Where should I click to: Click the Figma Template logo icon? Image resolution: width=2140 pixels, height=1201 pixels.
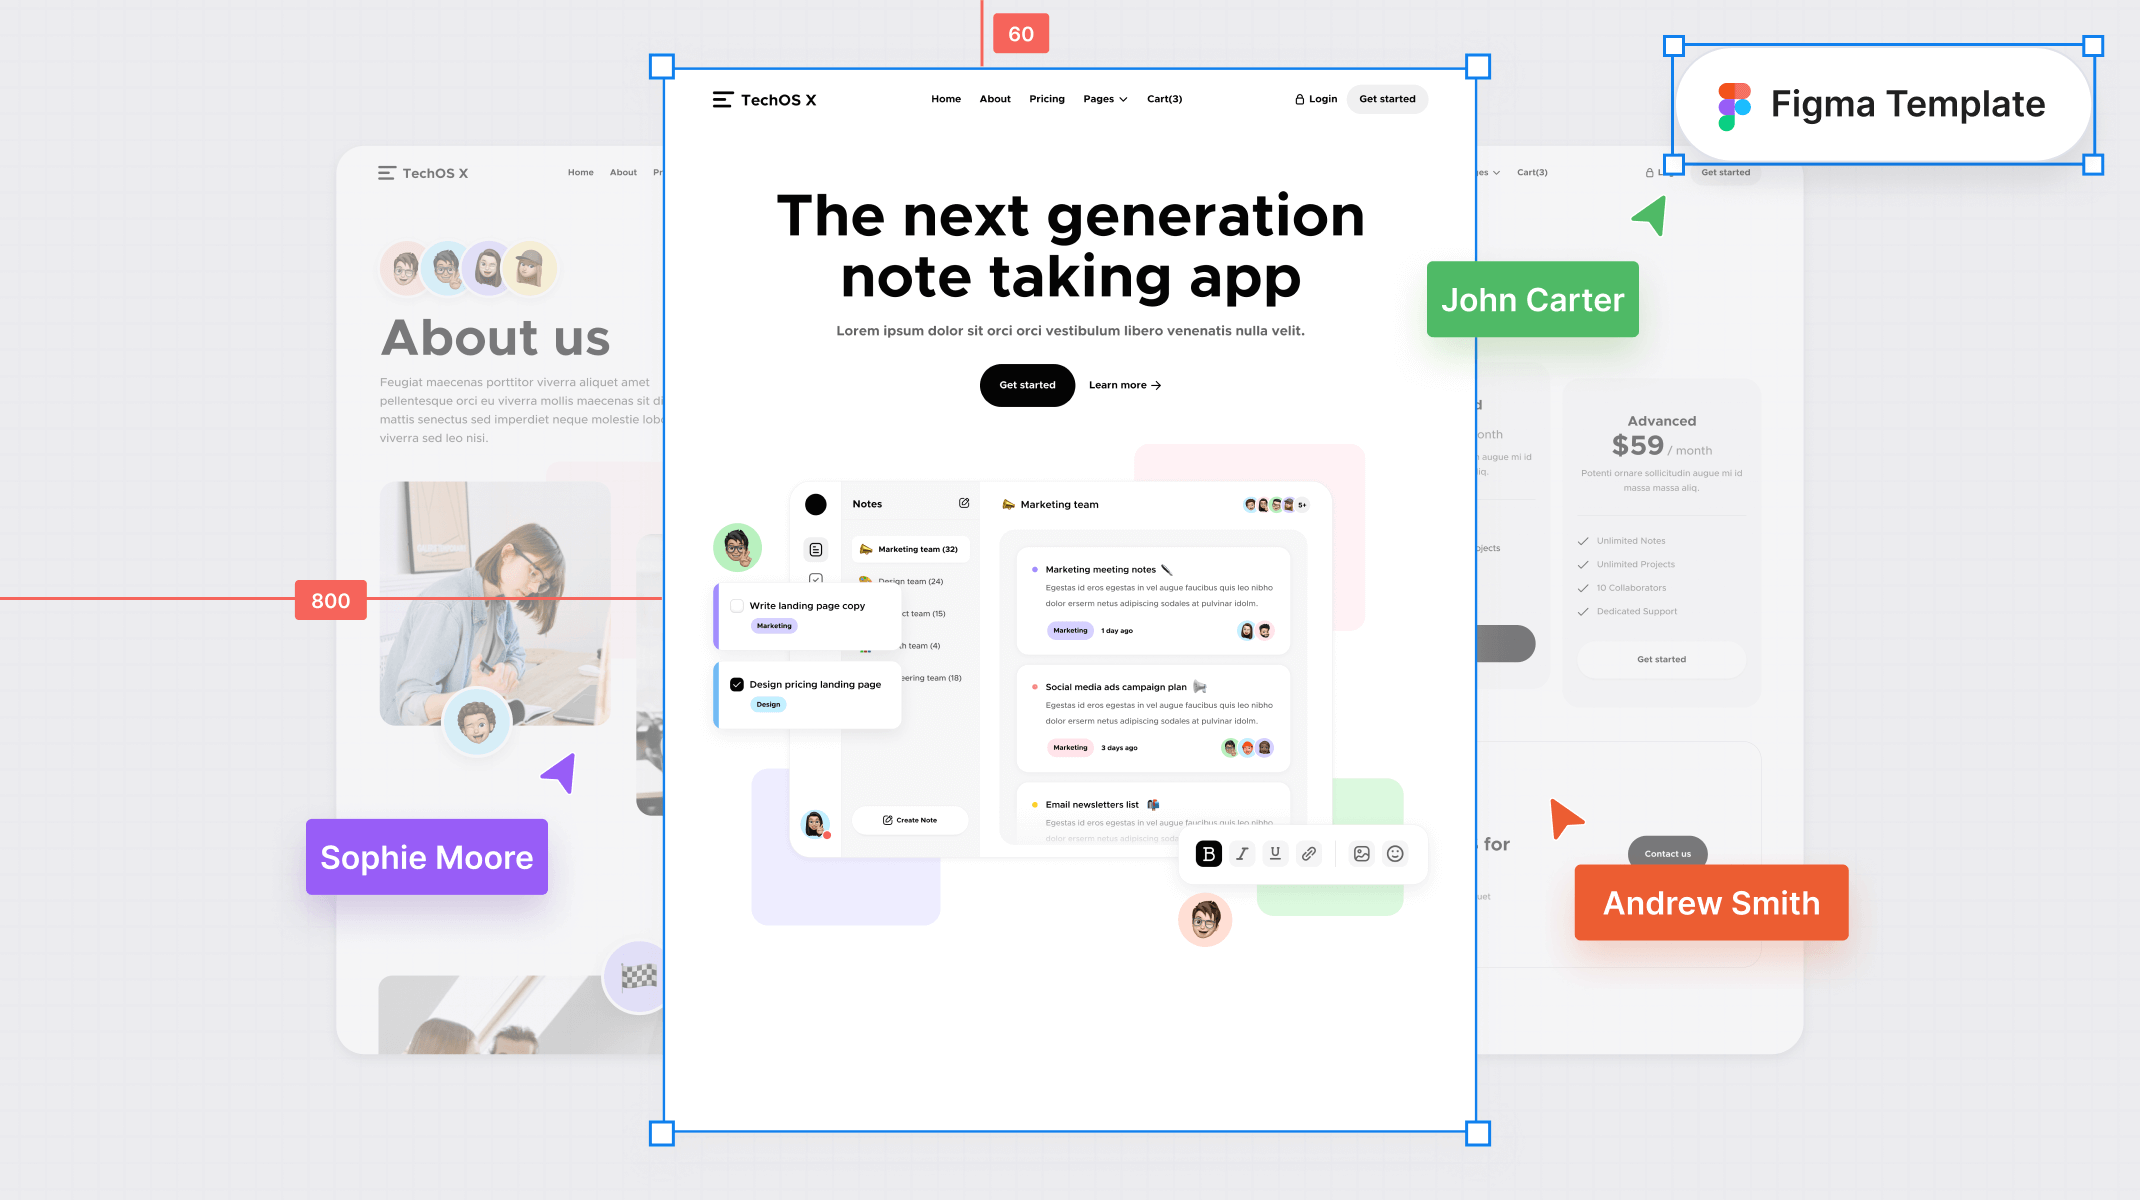(x=1736, y=104)
